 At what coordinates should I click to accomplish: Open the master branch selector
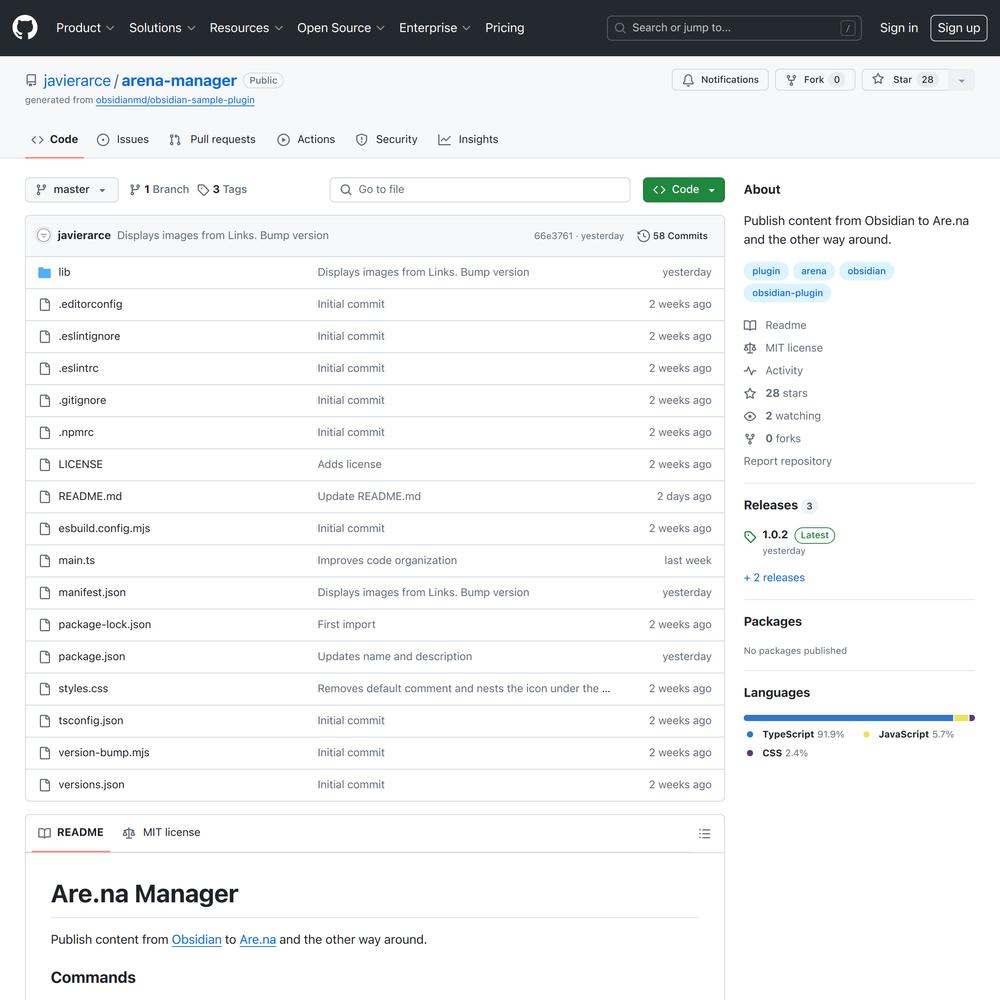pyautogui.click(x=71, y=189)
